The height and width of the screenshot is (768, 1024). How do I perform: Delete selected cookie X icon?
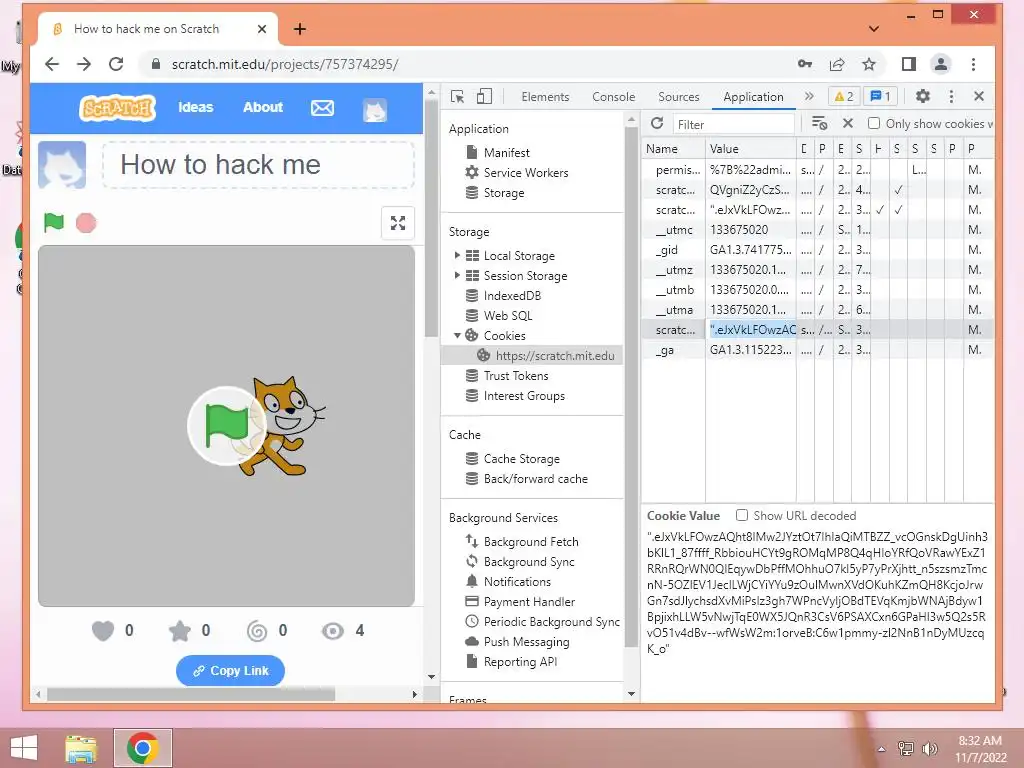(848, 123)
